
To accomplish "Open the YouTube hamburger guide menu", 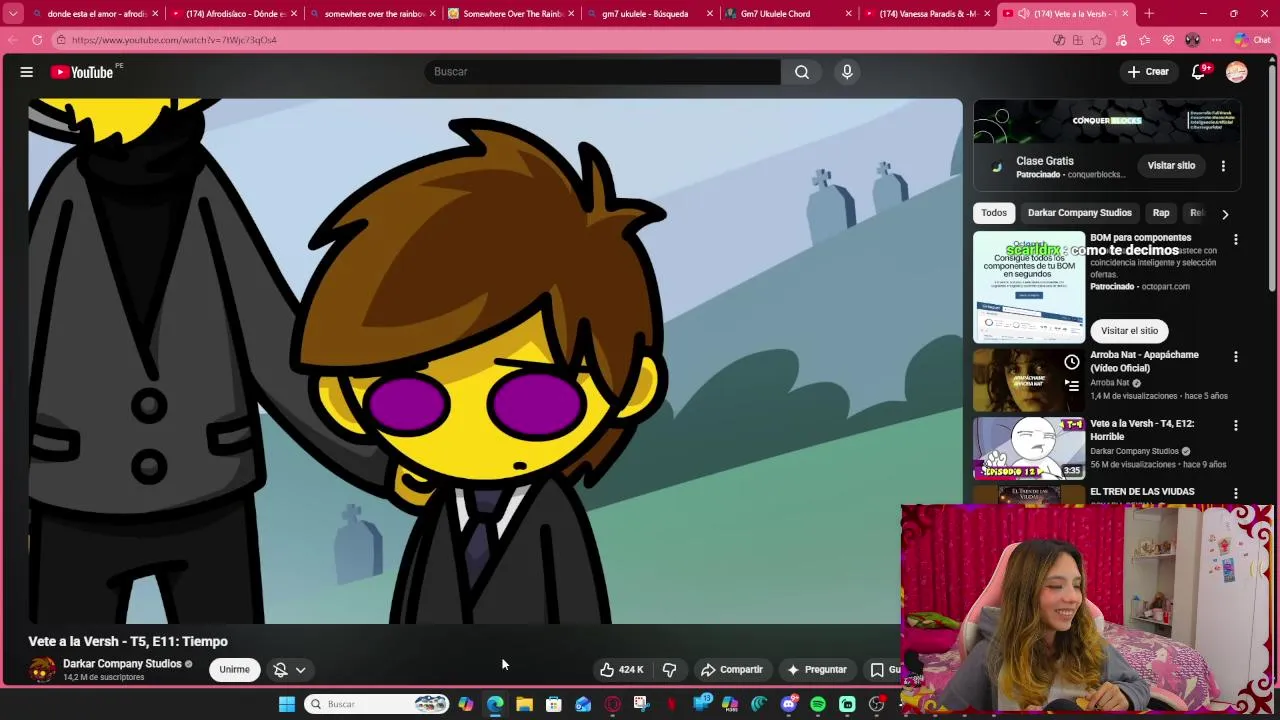I will tap(27, 72).
